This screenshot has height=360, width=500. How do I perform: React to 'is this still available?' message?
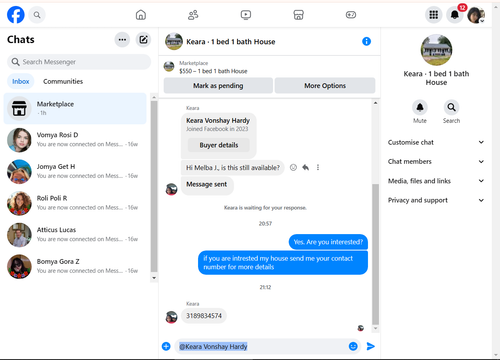pyautogui.click(x=293, y=167)
